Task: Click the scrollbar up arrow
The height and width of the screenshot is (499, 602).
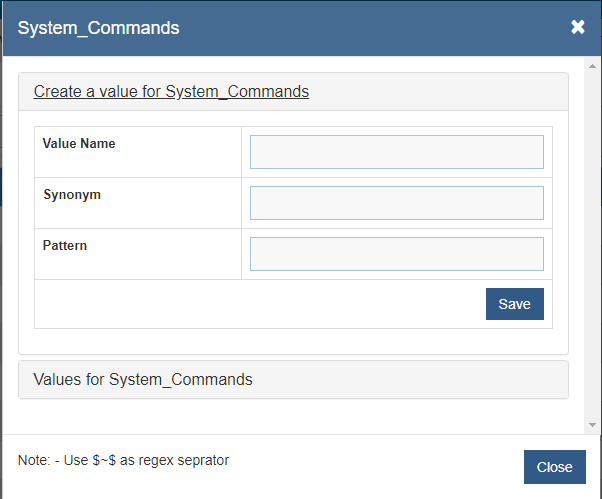Action: 590,64
